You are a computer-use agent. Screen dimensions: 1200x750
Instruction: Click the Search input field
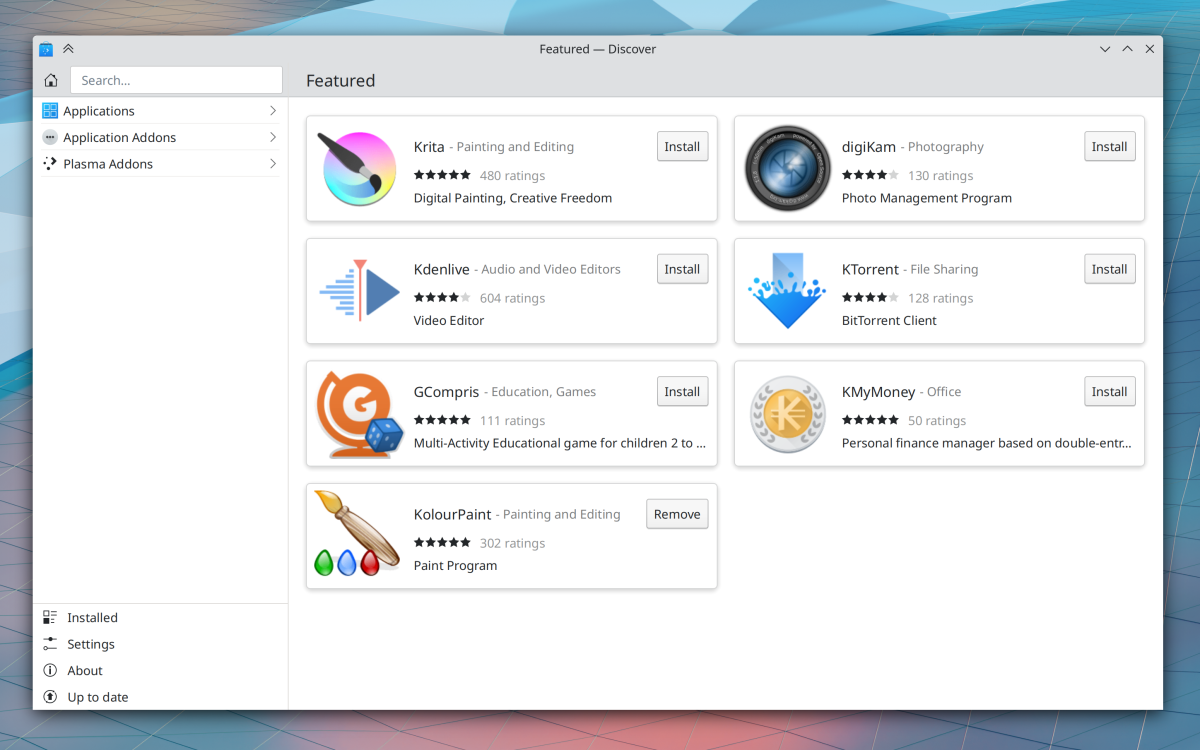176,80
